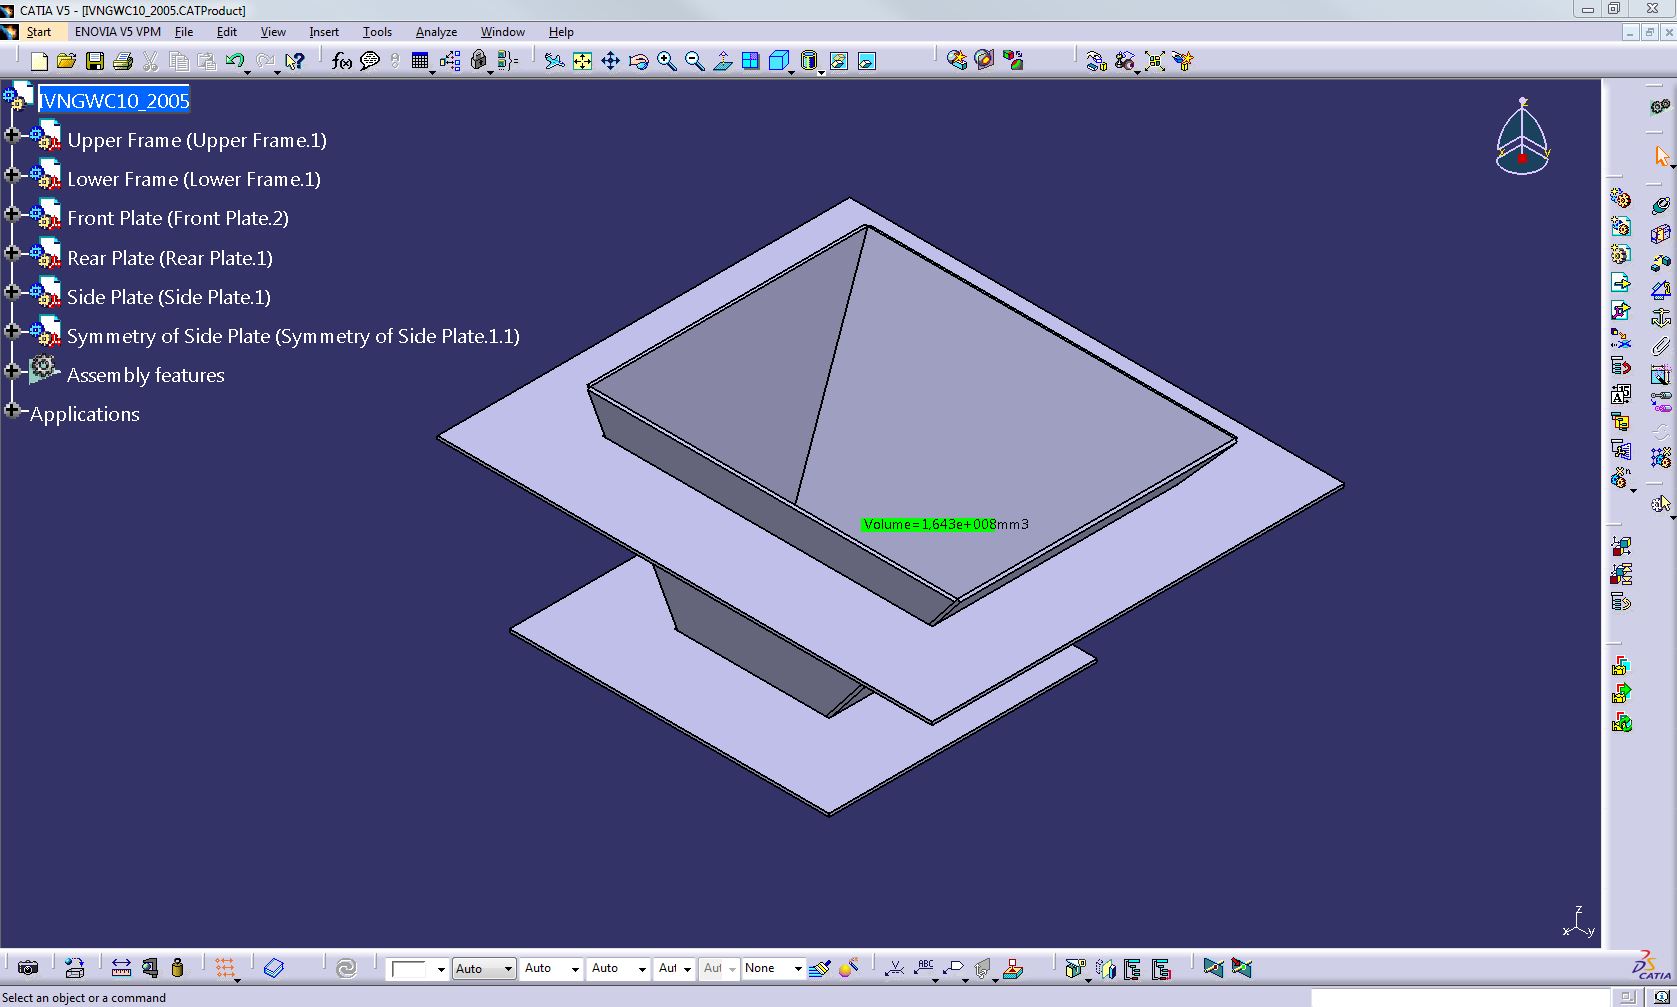The height and width of the screenshot is (1007, 1677).
Task: Select Rear Plate (Rear Plate.1) tree item
Action: tap(169, 258)
